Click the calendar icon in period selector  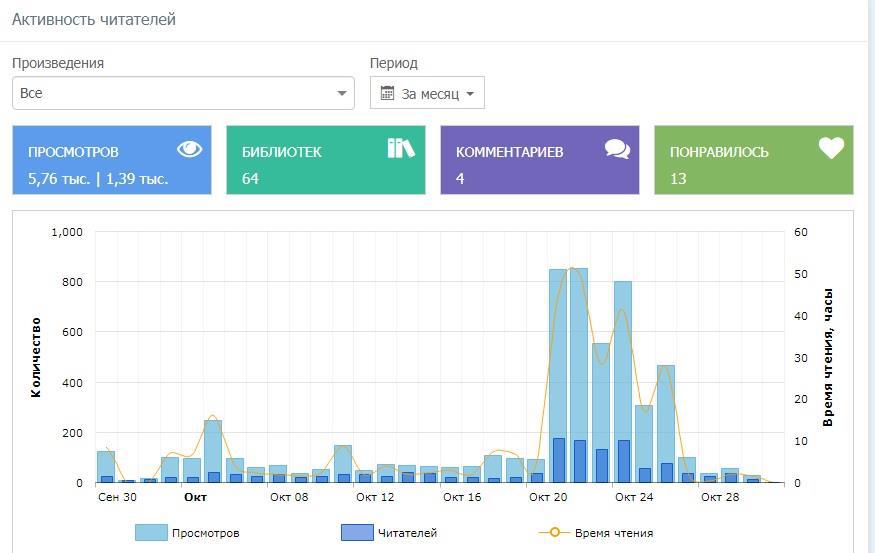coord(387,94)
